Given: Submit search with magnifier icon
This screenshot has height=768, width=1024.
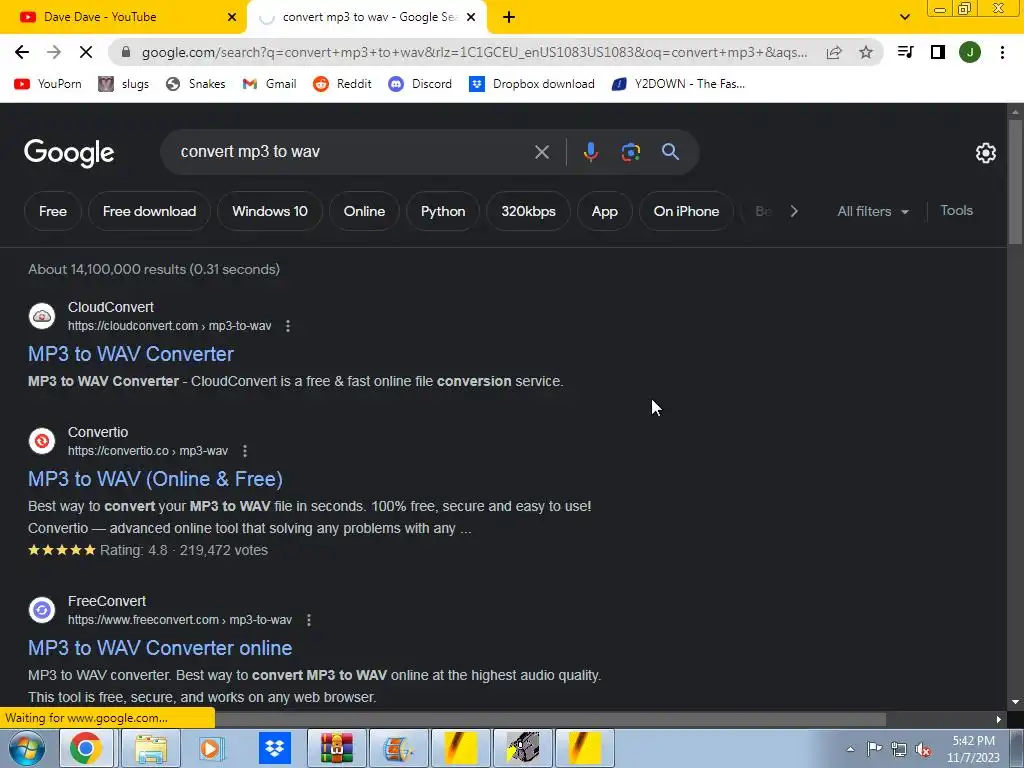Looking at the screenshot, I should pos(670,152).
